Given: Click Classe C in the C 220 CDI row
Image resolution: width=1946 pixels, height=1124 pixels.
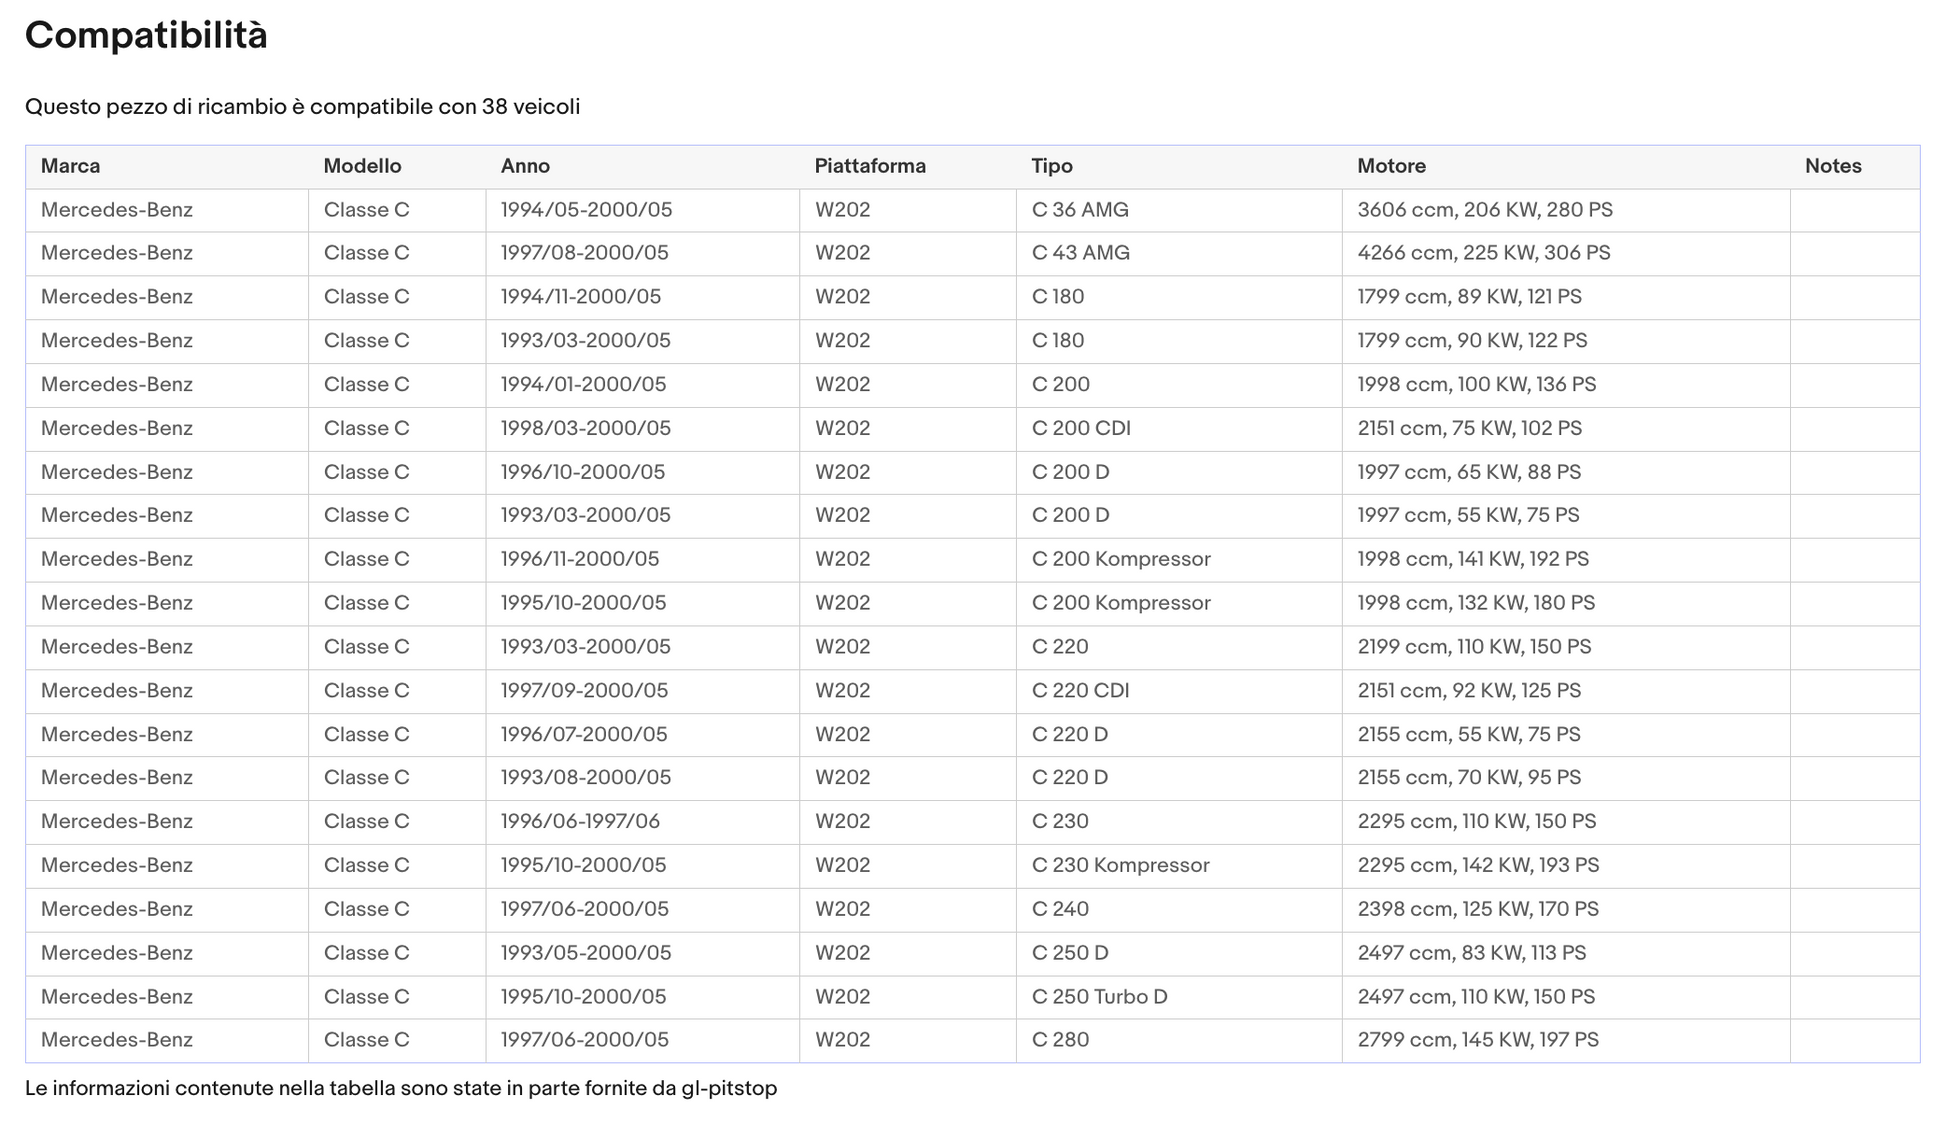Looking at the screenshot, I should 367,691.
